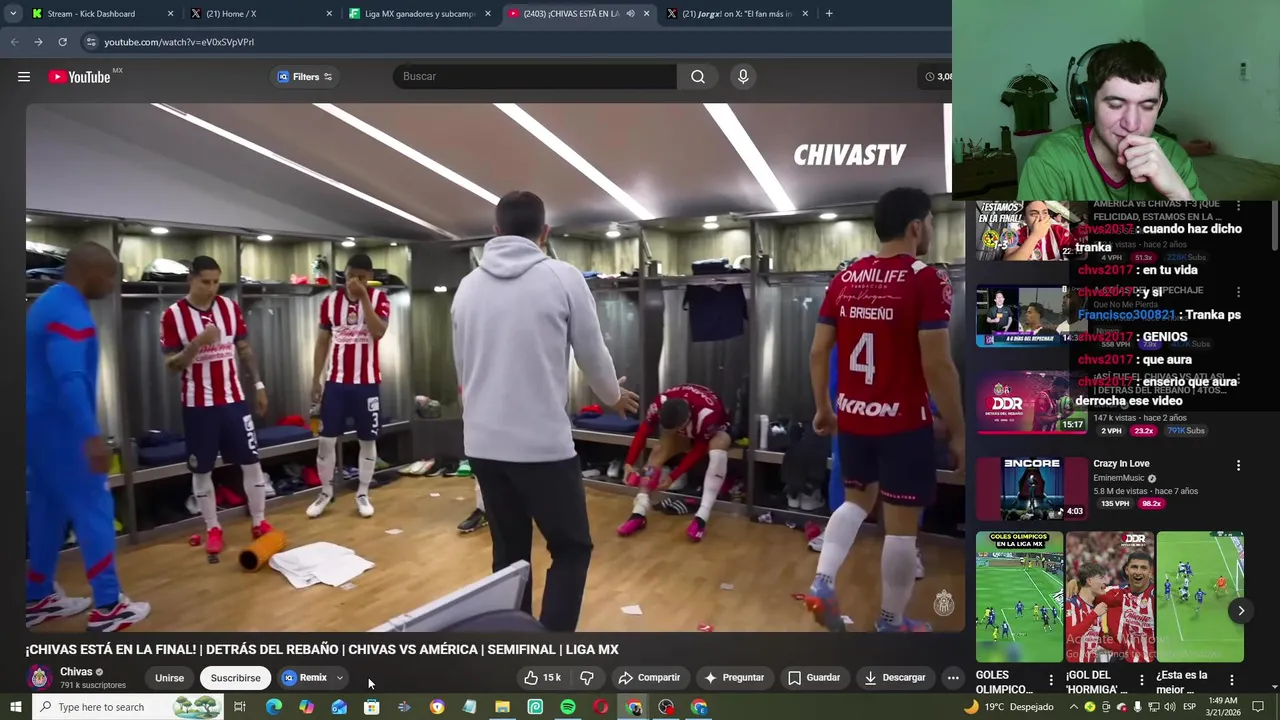Open Outlook from the taskbar
Viewport: 1280px width, 720px height.
tap(339, 707)
